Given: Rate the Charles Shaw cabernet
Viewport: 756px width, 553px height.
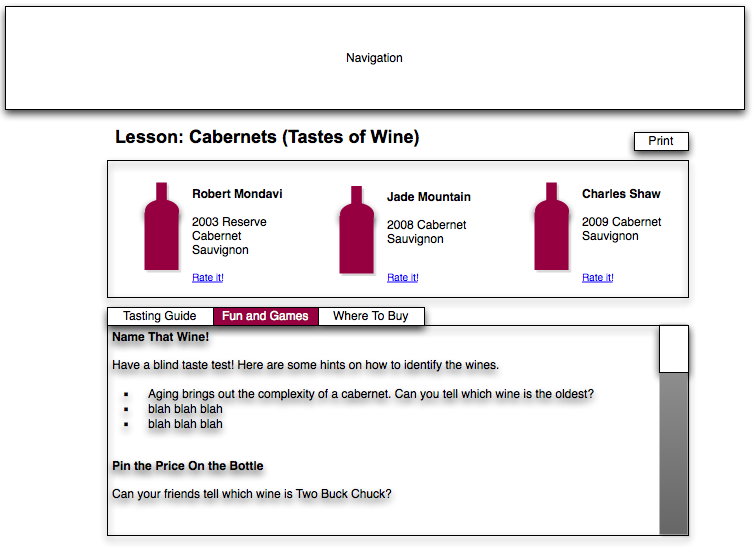Looking at the screenshot, I should click(597, 277).
